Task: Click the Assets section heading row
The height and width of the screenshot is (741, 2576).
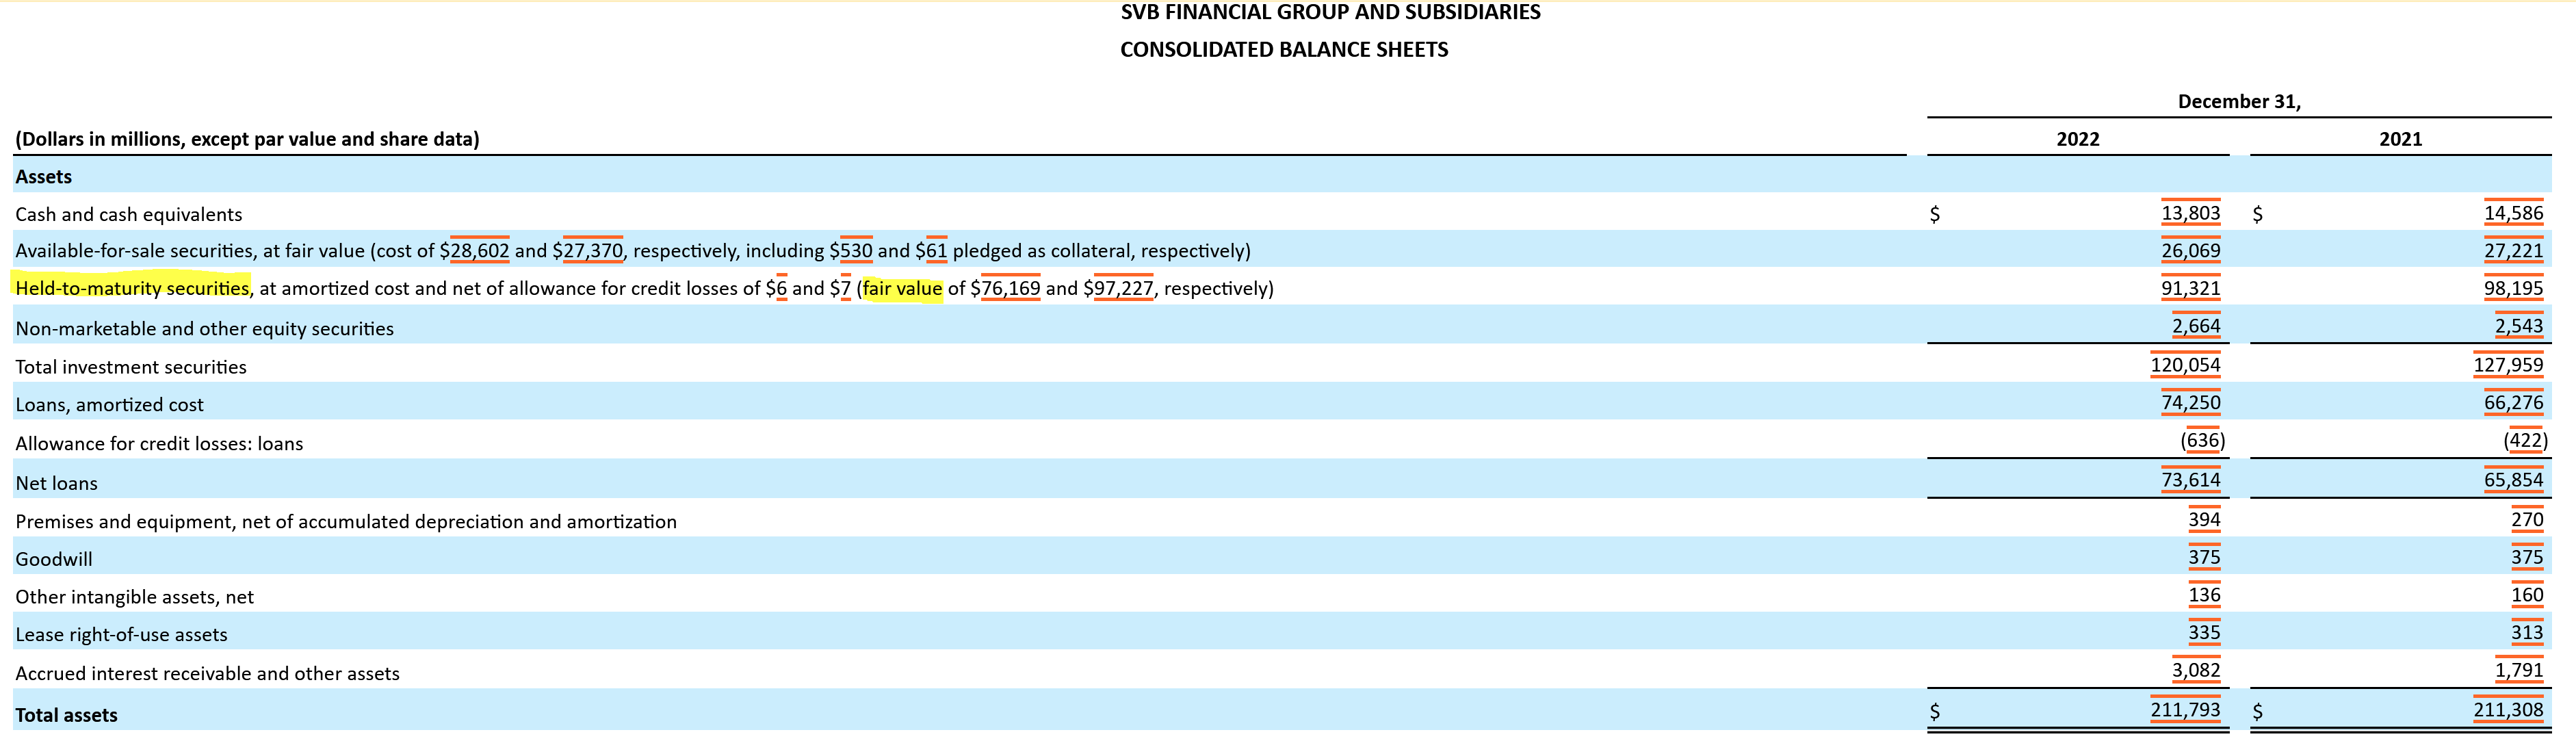Action: (44, 177)
